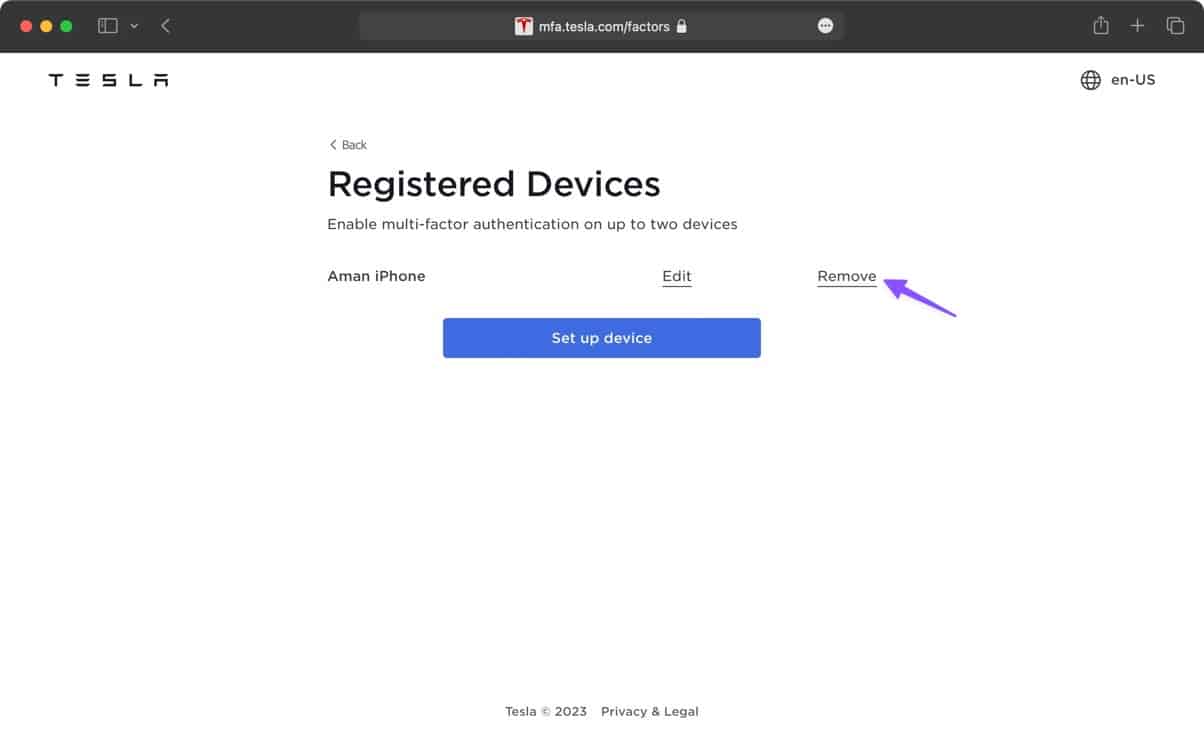Screen dimensions: 1204x738
Task: Click the Tesla logo in header
Action: 108,80
